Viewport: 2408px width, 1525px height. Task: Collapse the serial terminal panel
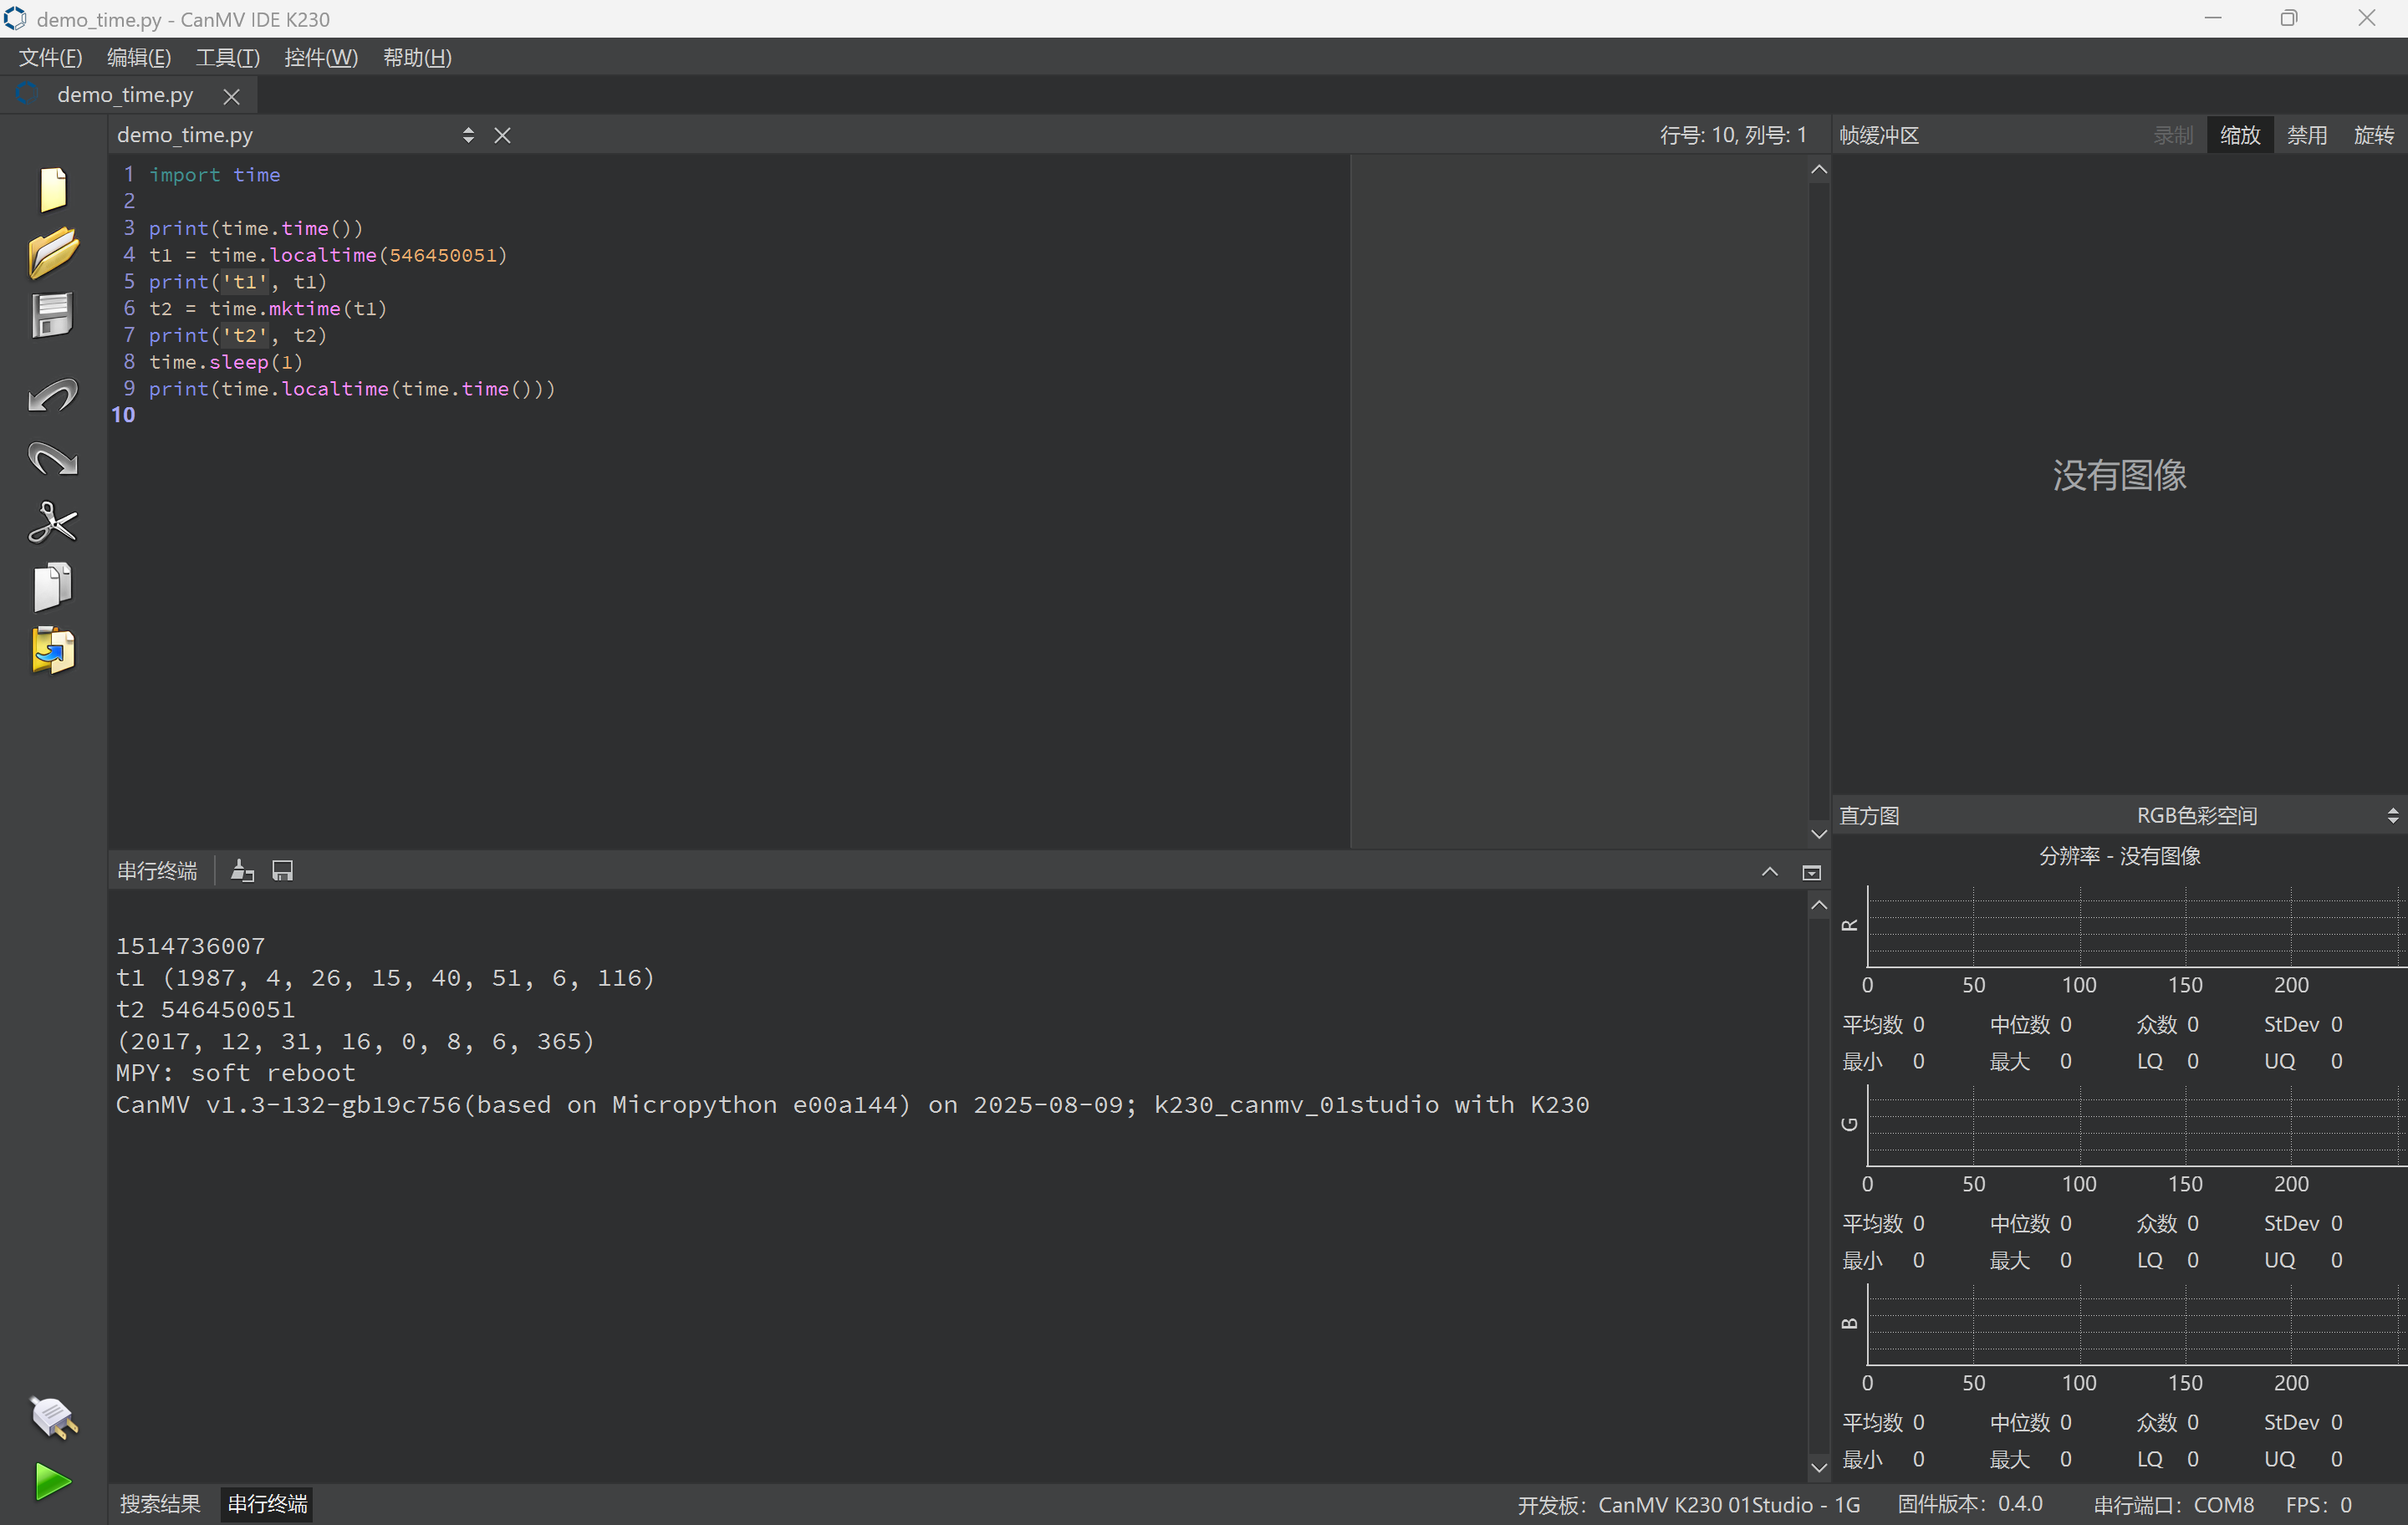click(1769, 871)
